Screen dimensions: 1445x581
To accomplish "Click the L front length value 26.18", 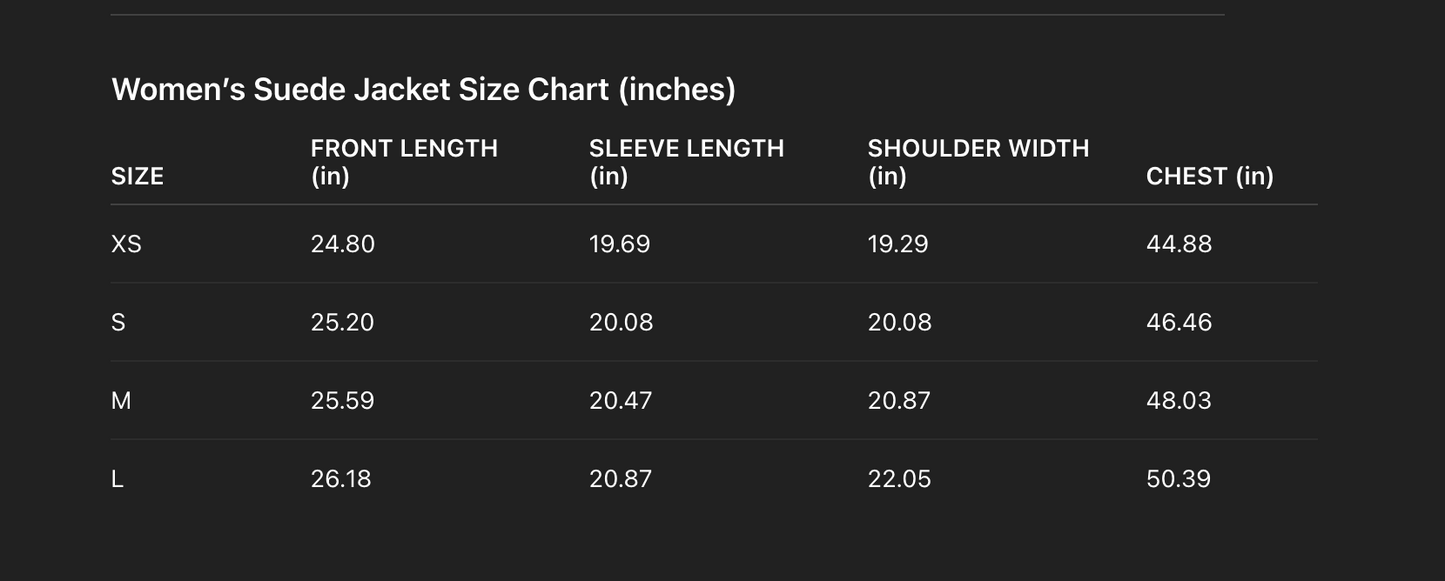I will (x=340, y=479).
